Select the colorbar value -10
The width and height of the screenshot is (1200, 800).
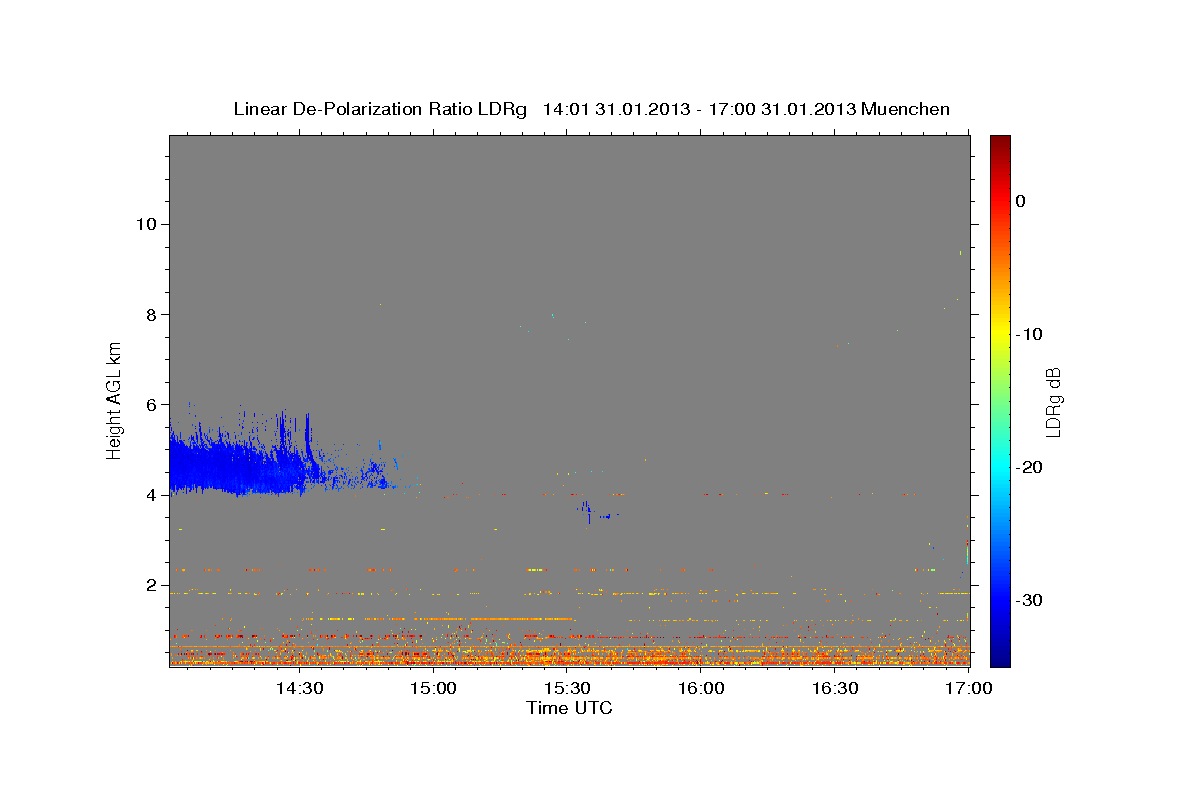1029,334
